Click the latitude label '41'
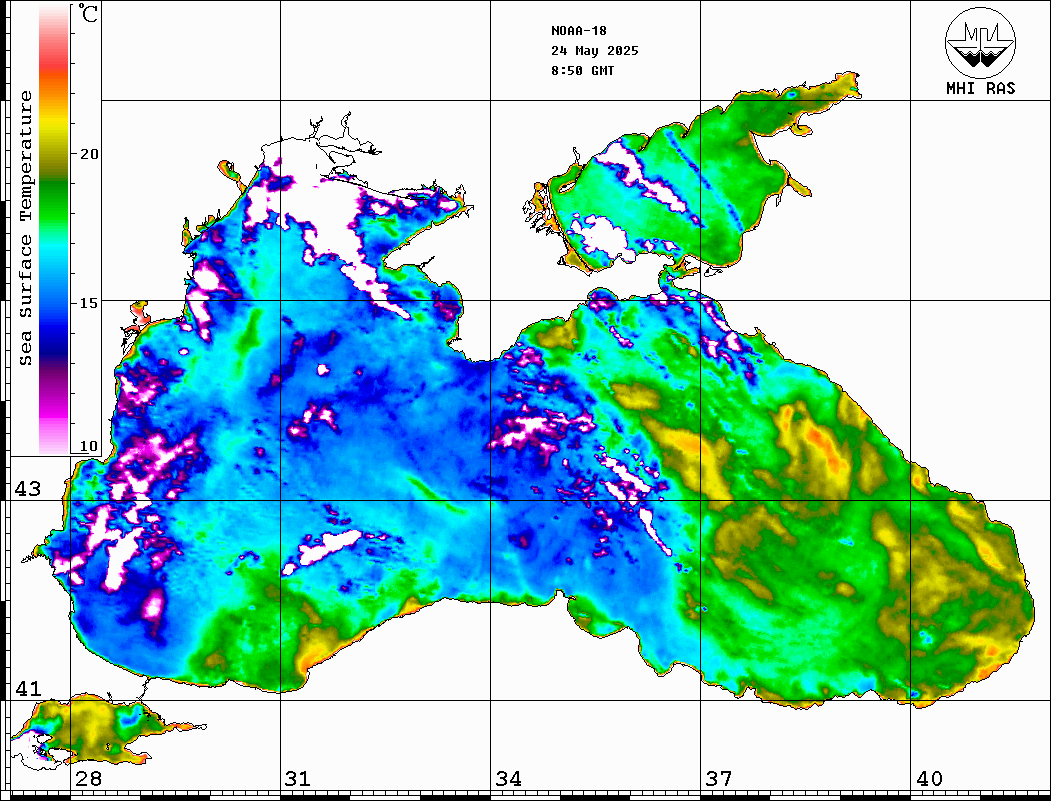This screenshot has width=1051, height=801. click(27, 688)
